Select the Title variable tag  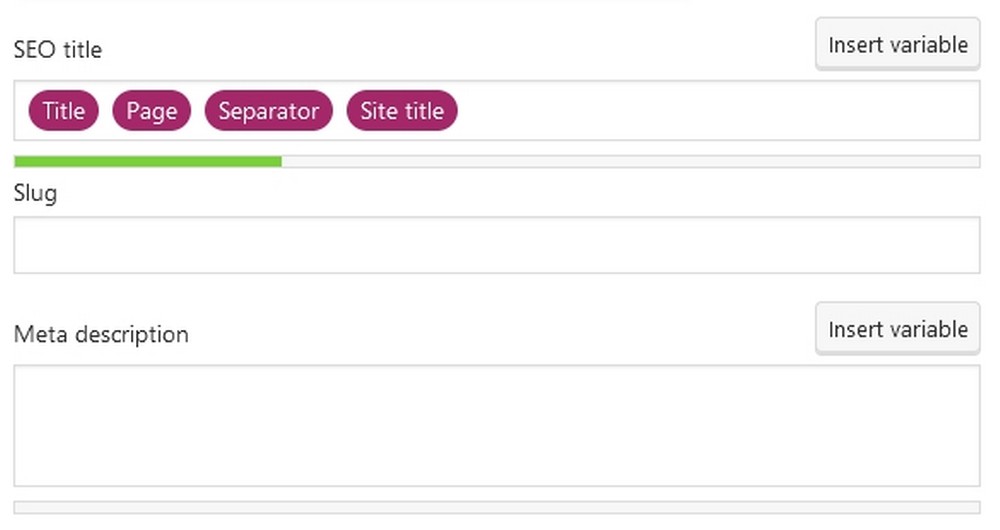[64, 110]
